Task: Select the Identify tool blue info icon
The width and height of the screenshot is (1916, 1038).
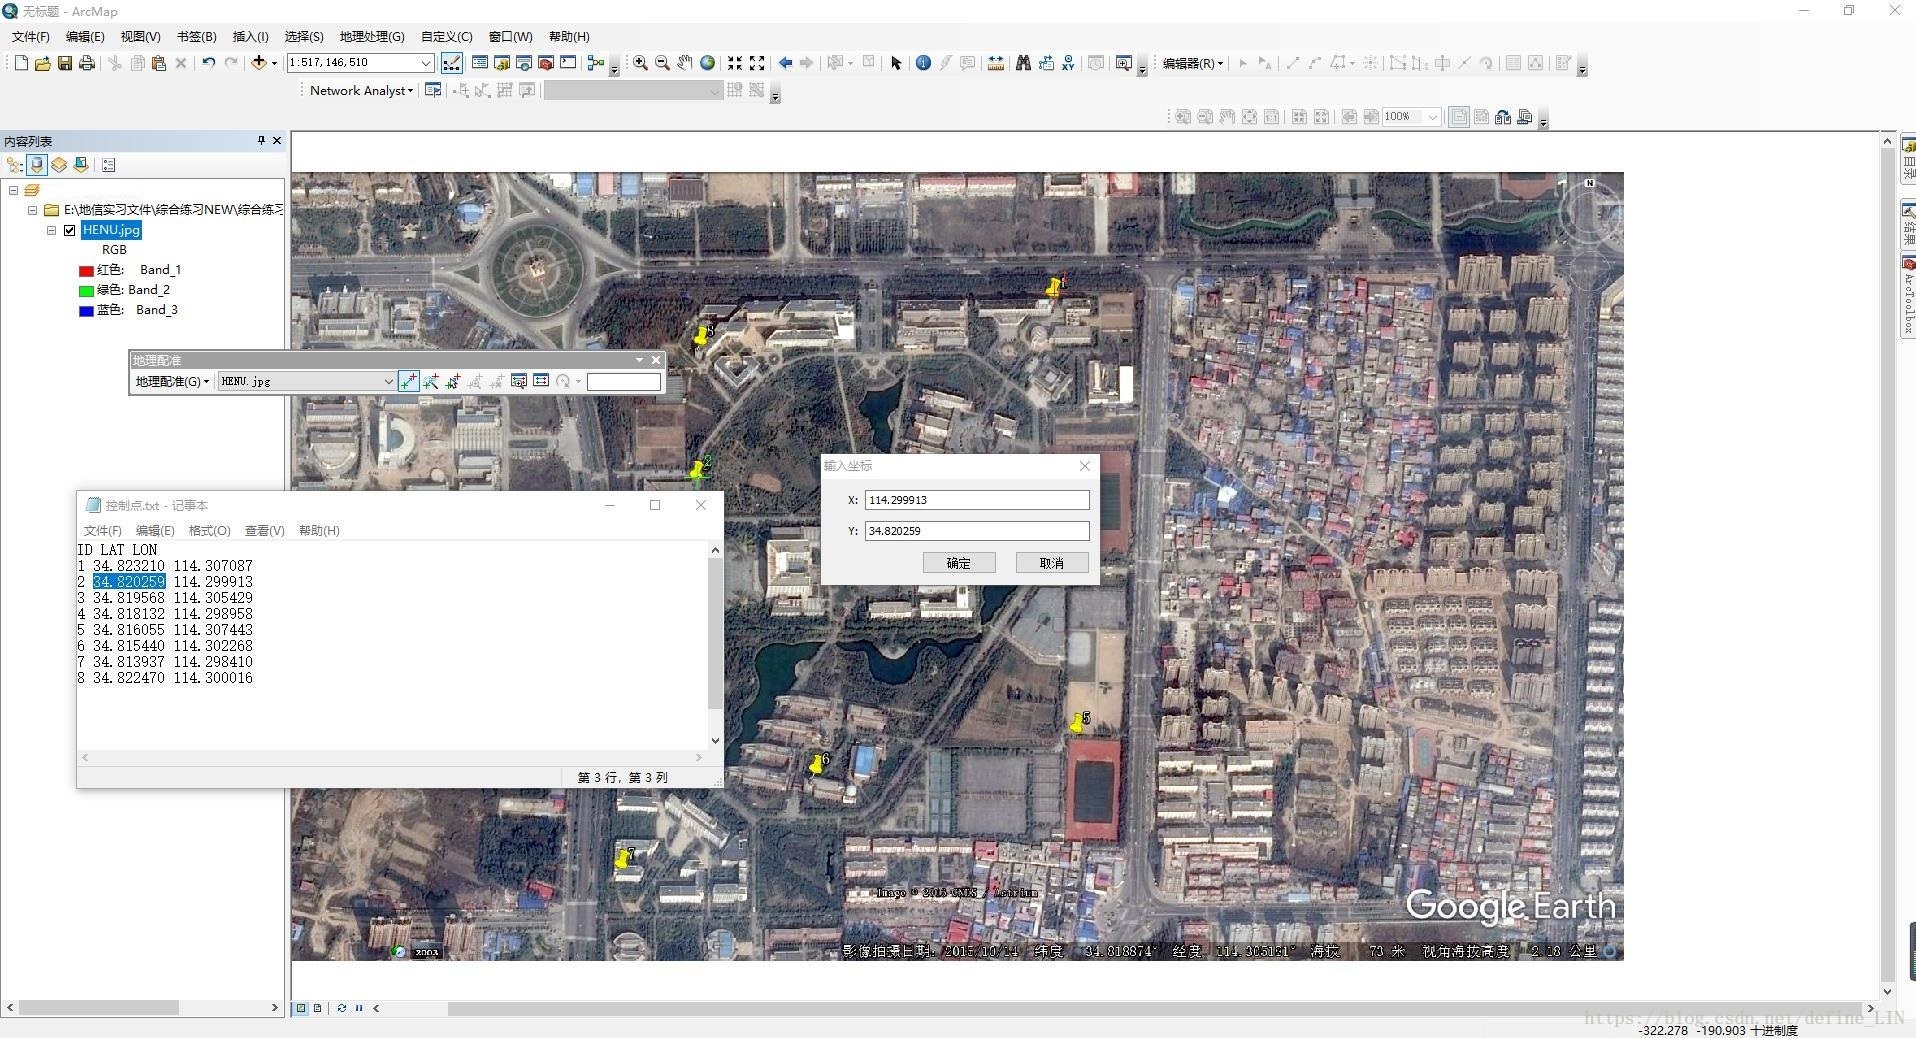Action: point(923,63)
